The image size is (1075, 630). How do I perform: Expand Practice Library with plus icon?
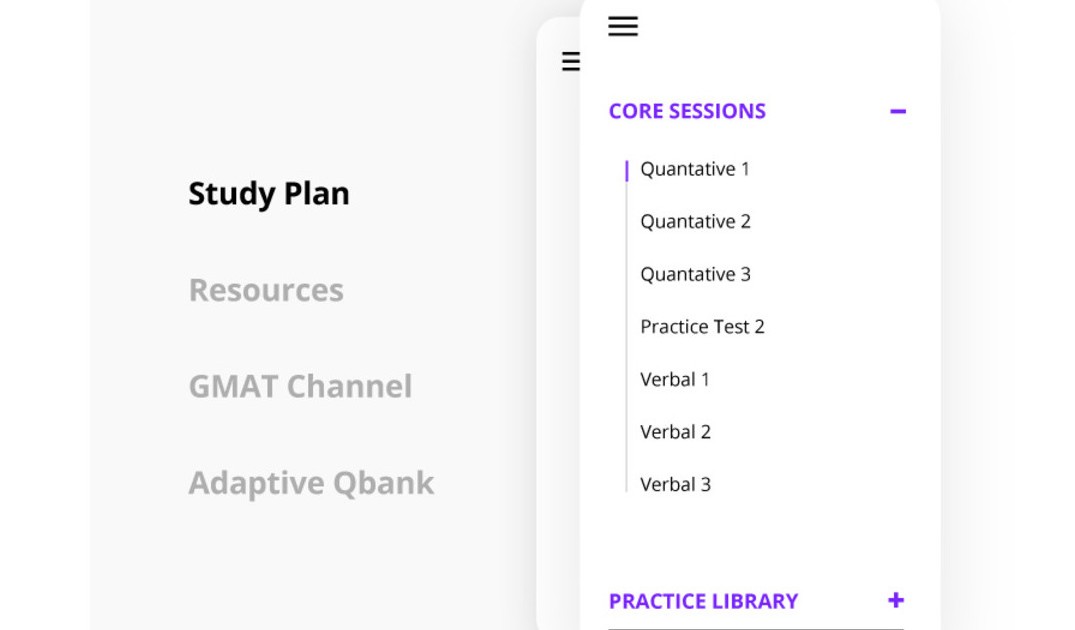(x=896, y=600)
